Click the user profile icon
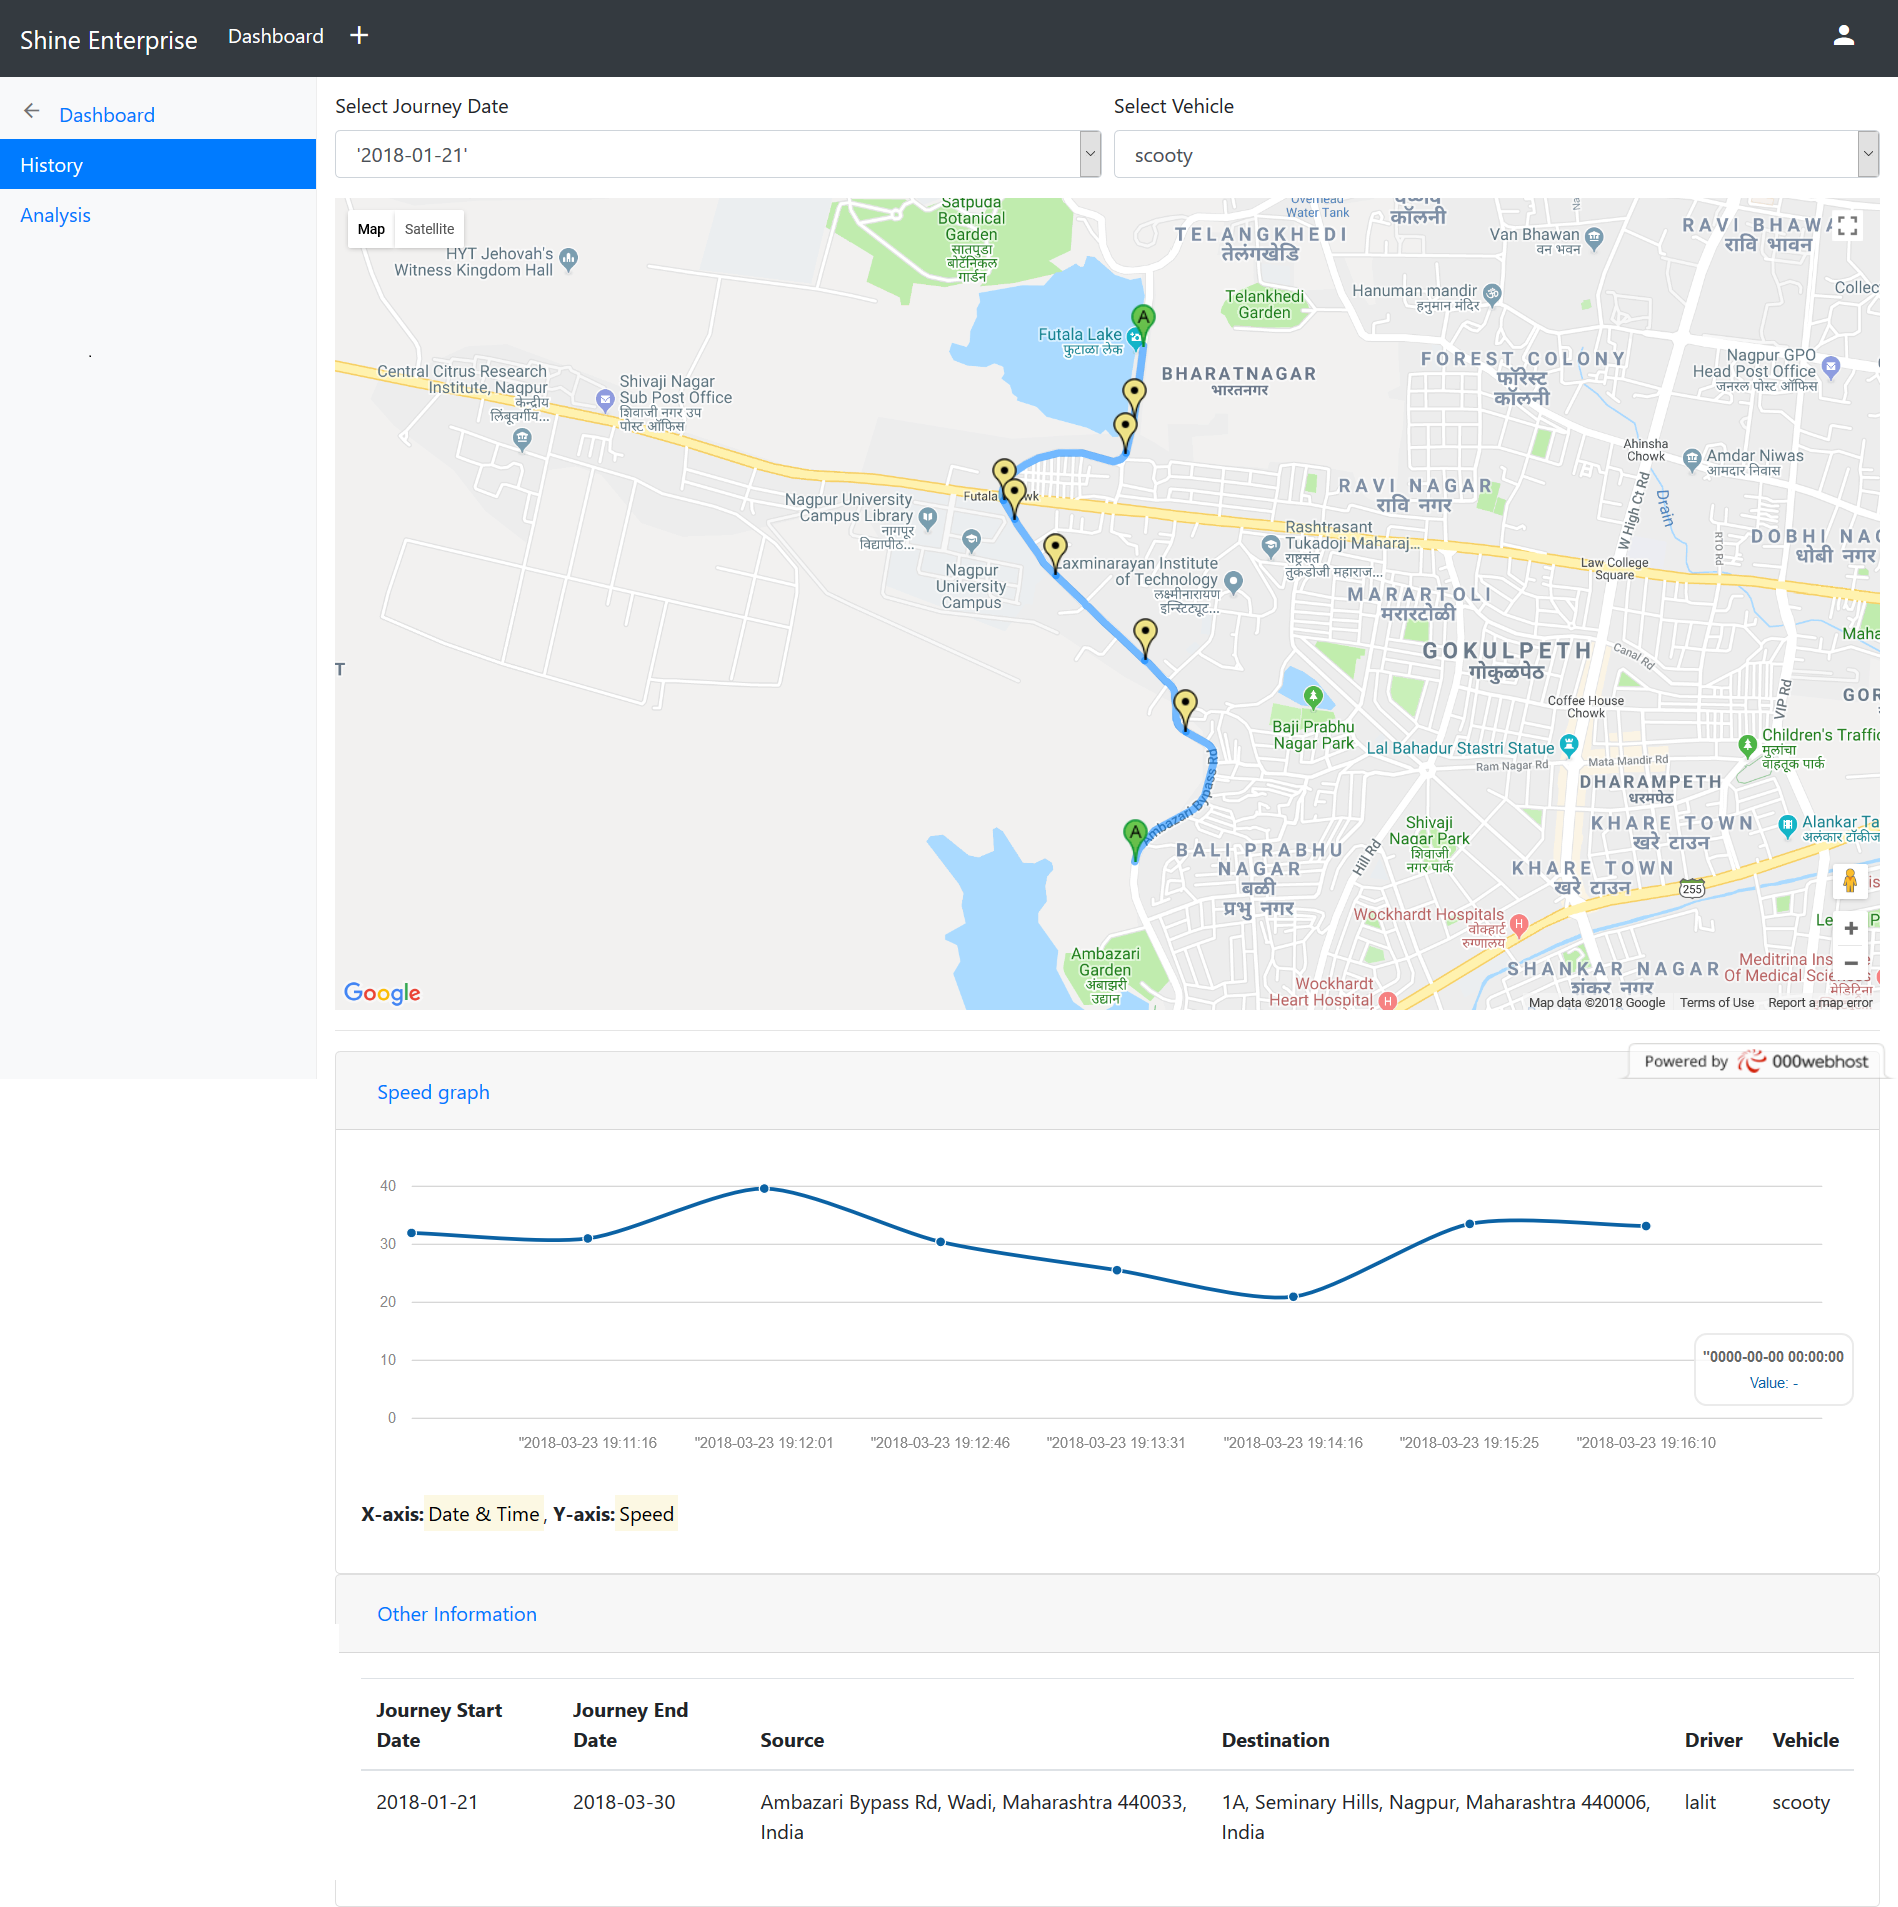Image resolution: width=1898 pixels, height=1907 pixels. point(1843,36)
